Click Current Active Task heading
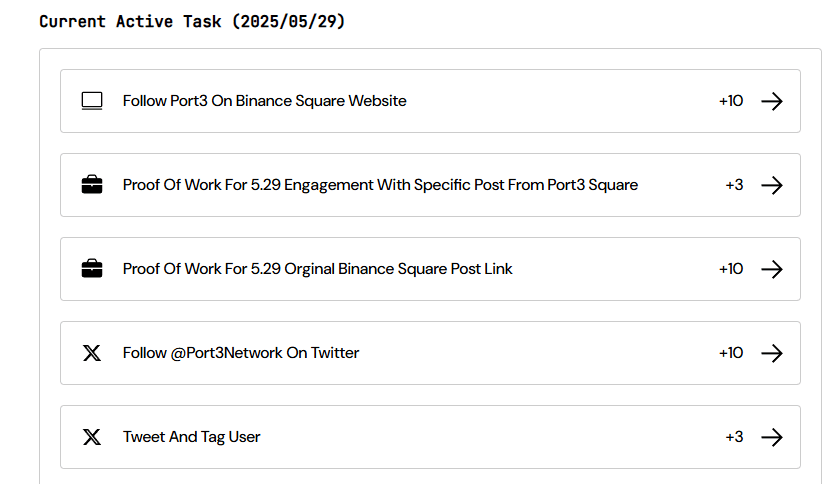The height and width of the screenshot is (484, 832). click(192, 21)
